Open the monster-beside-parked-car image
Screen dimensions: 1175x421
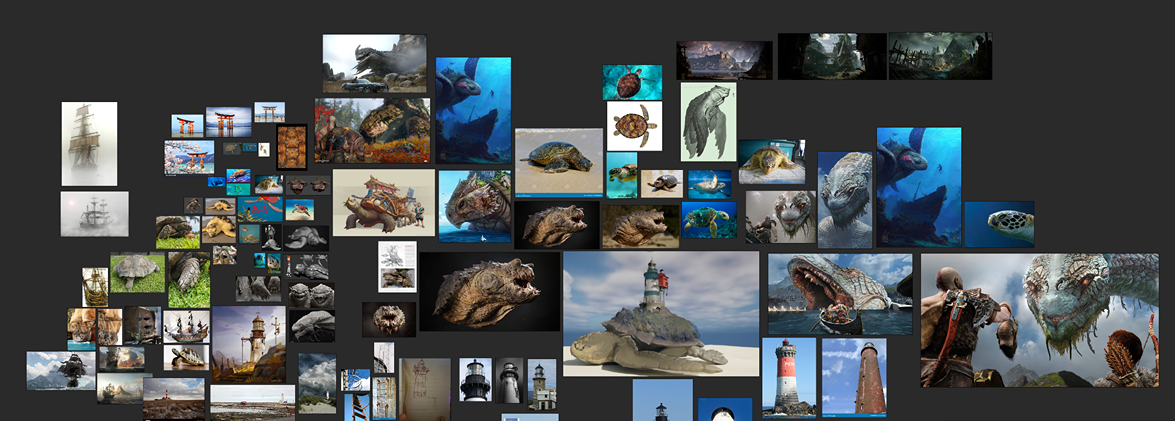[375, 64]
